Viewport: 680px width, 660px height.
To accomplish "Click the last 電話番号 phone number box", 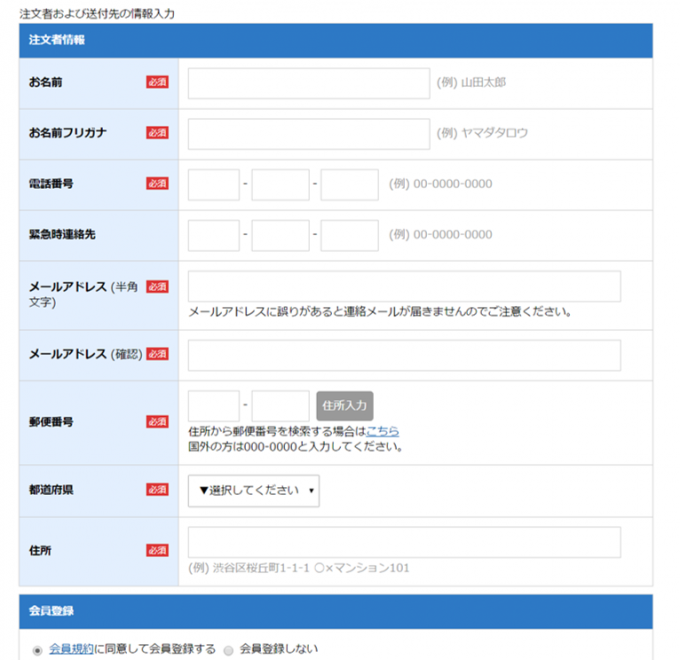I will pos(349,185).
